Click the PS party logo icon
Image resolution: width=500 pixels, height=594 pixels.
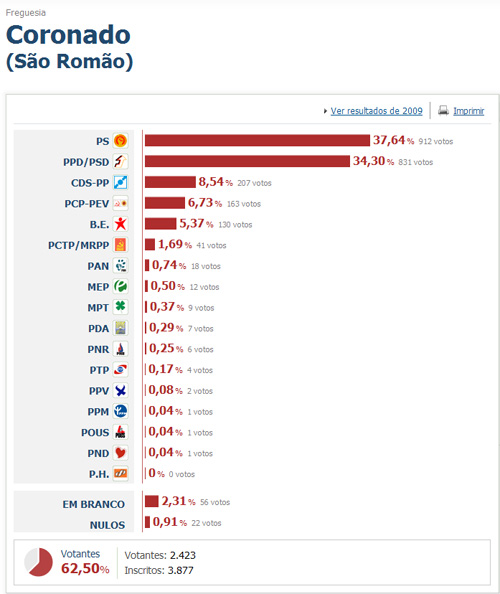120,141
